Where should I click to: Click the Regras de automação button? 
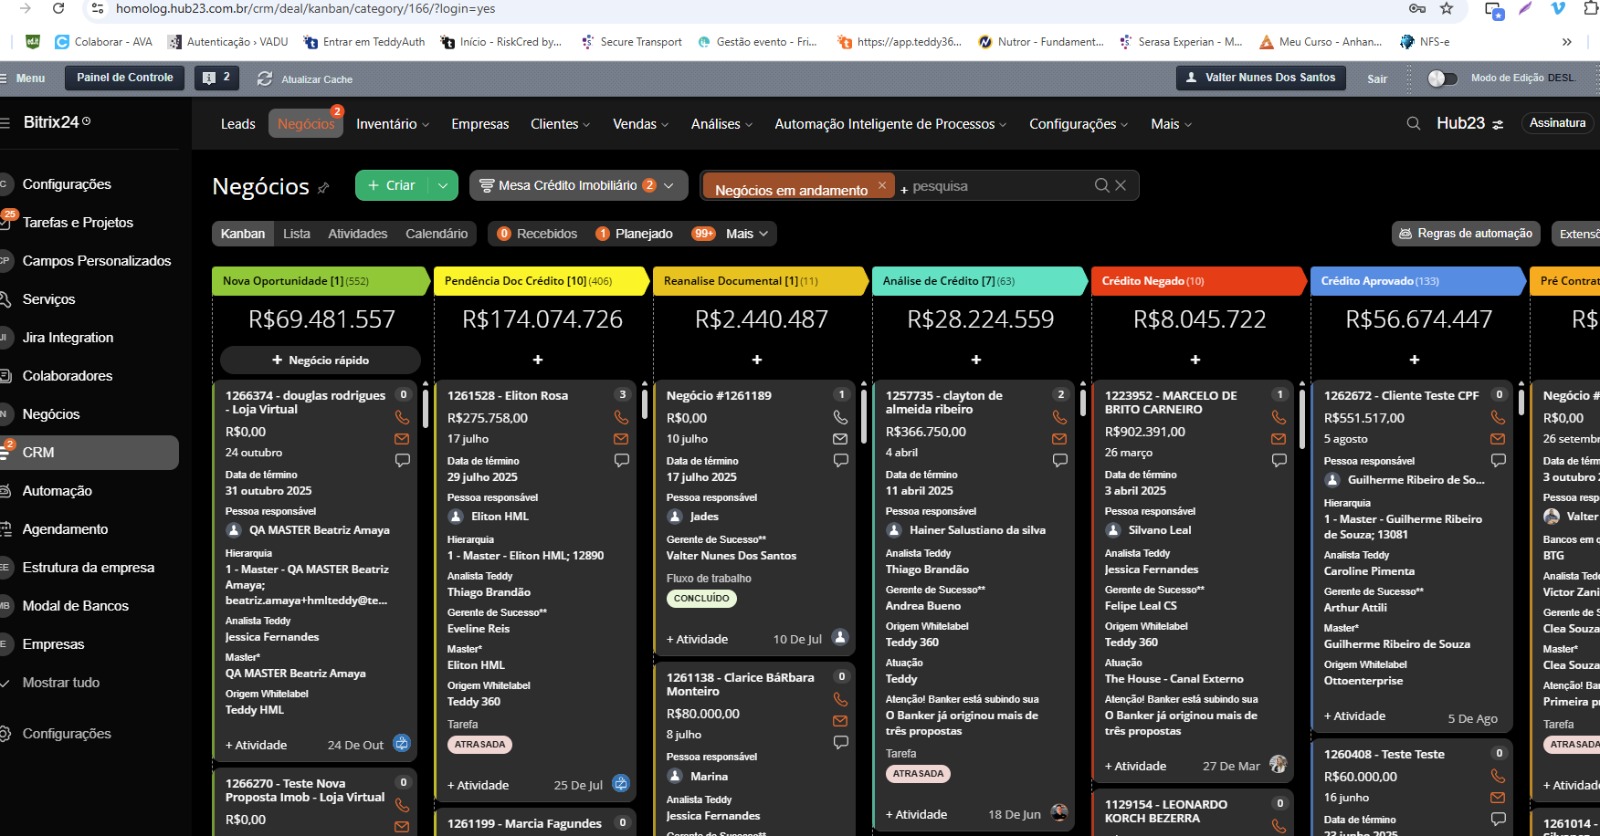pyautogui.click(x=1465, y=234)
